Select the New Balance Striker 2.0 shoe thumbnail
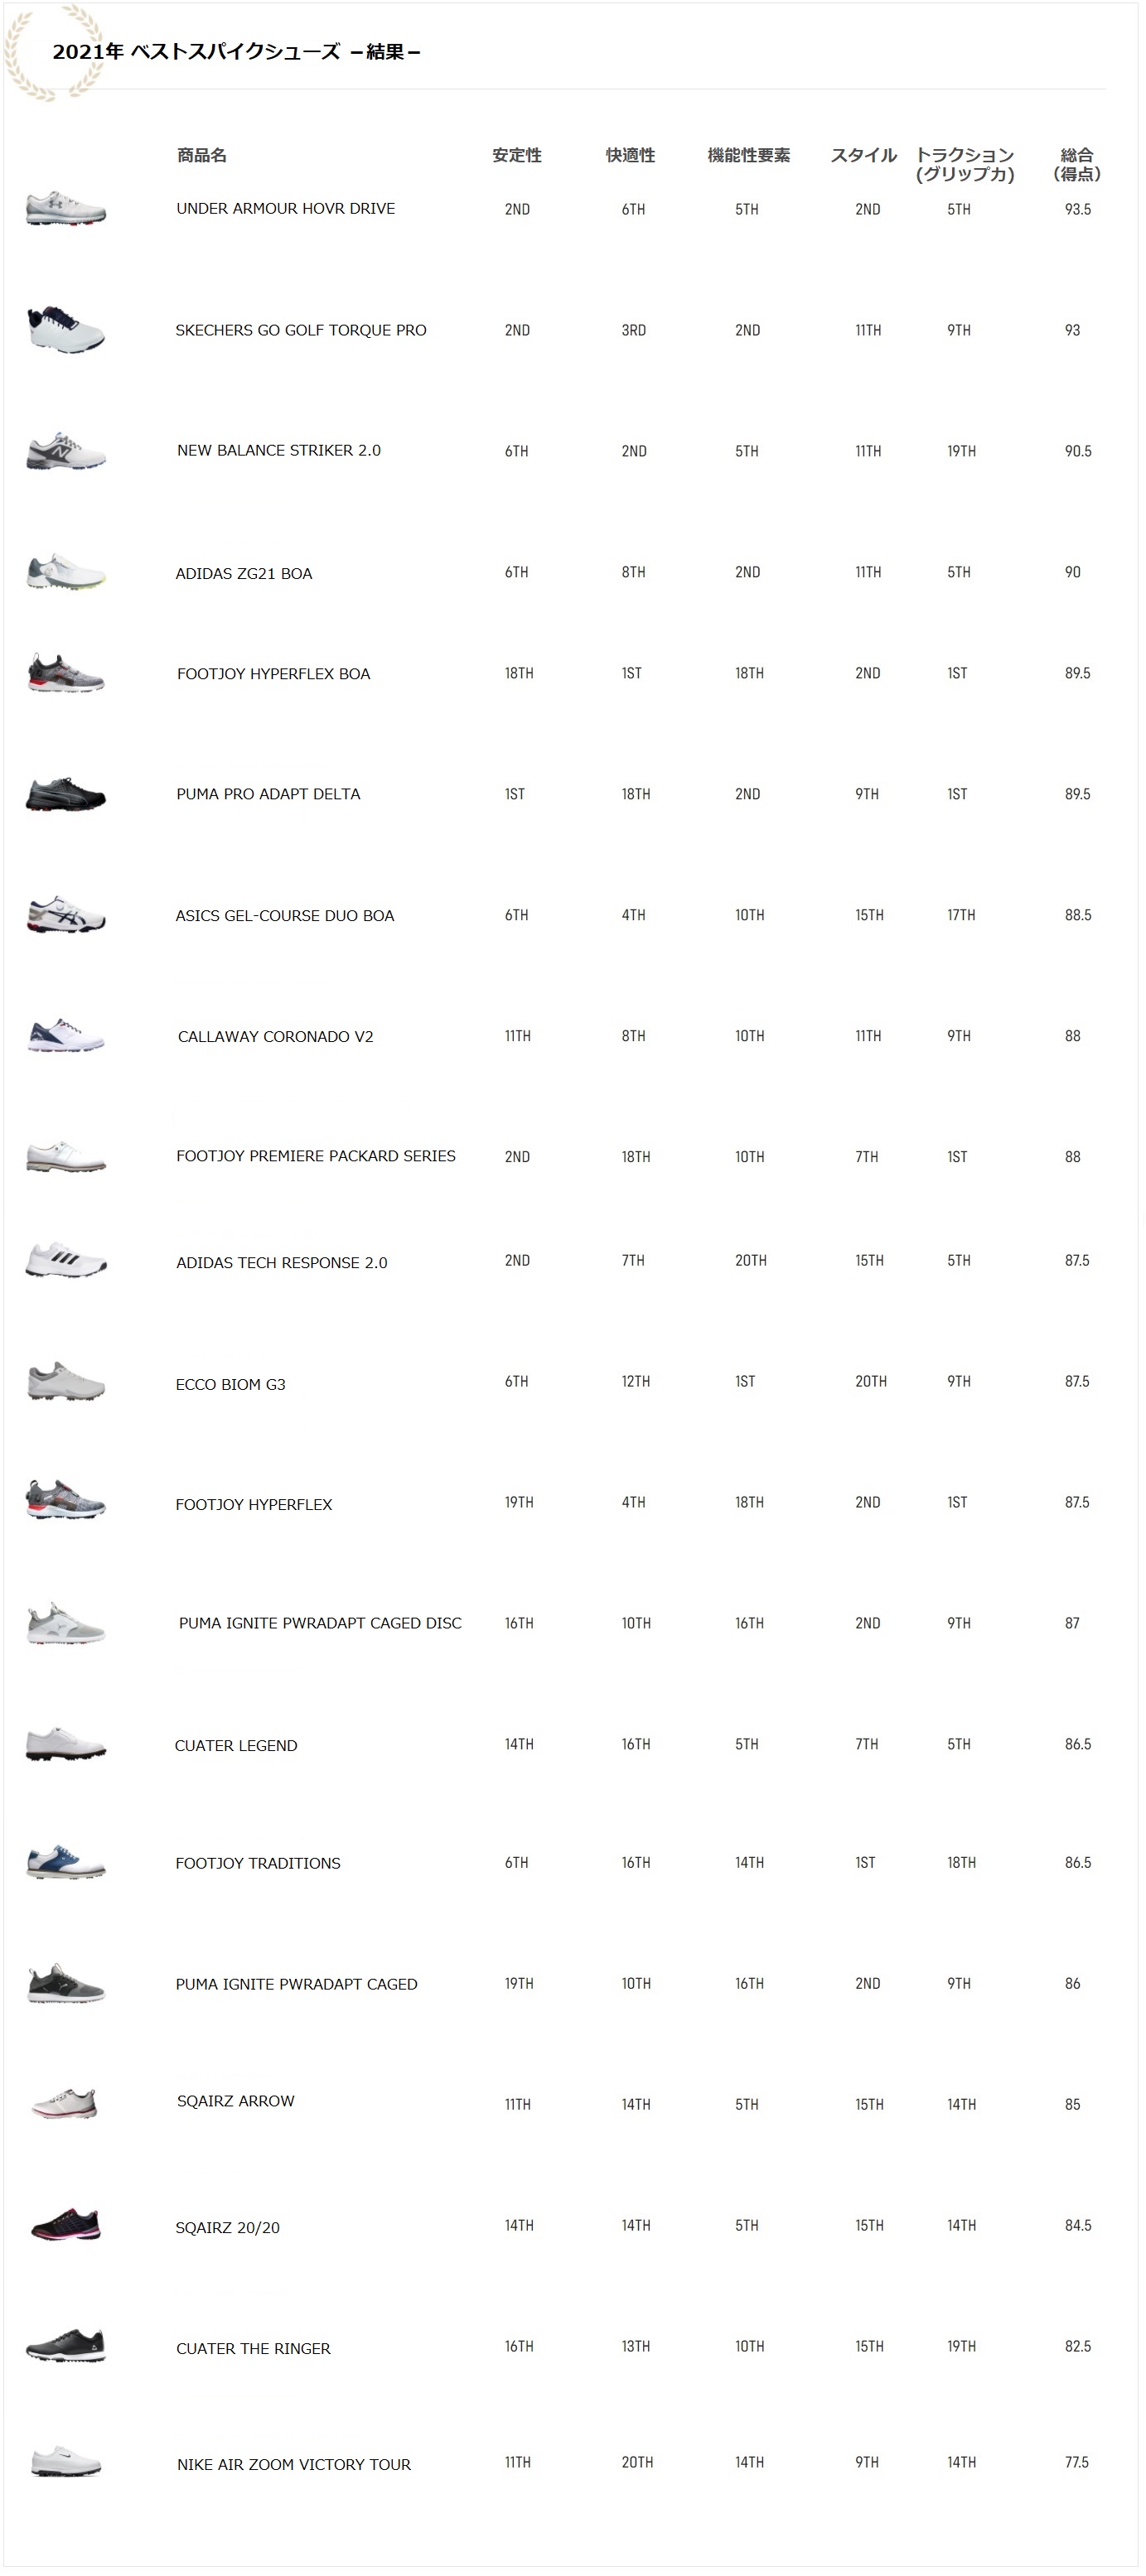Screen dimensions: 1146x2576 (65, 452)
